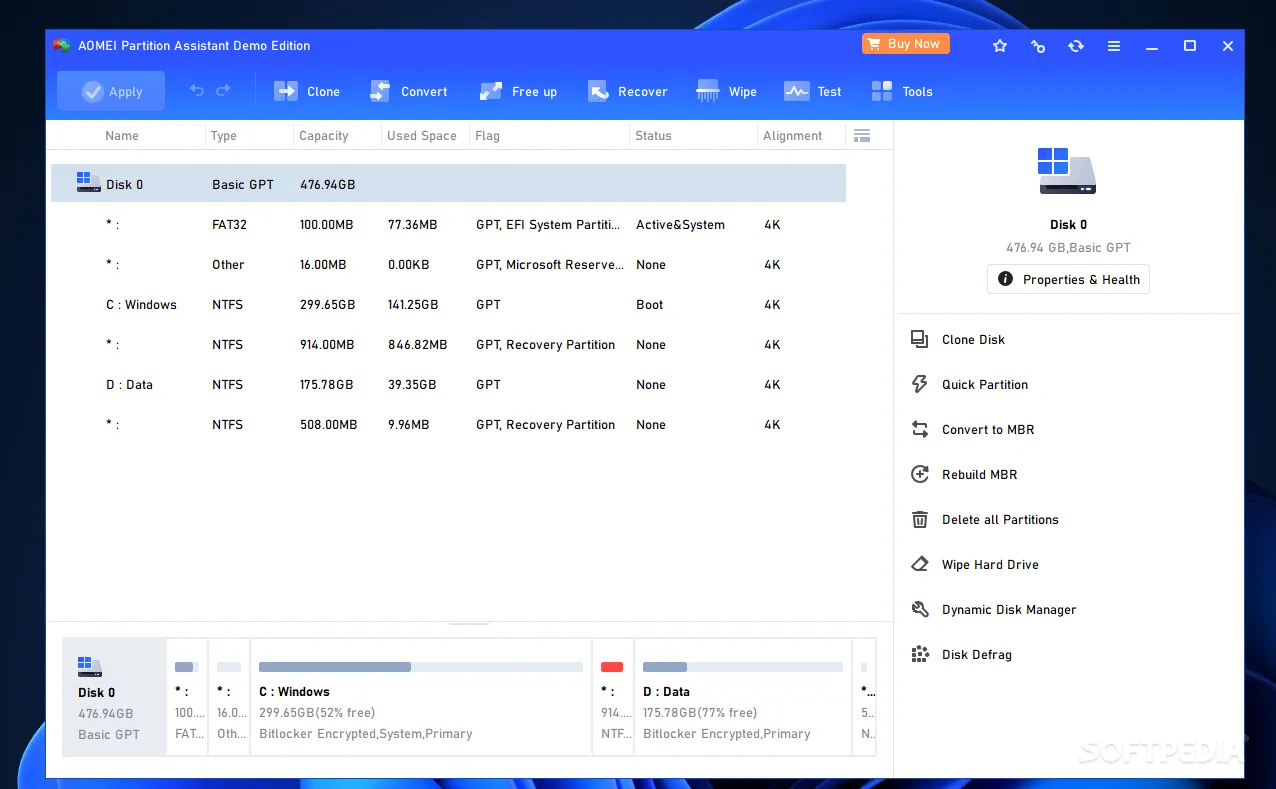The width and height of the screenshot is (1276, 789).
Task: Open the Tools toolbar menu
Action: click(902, 91)
